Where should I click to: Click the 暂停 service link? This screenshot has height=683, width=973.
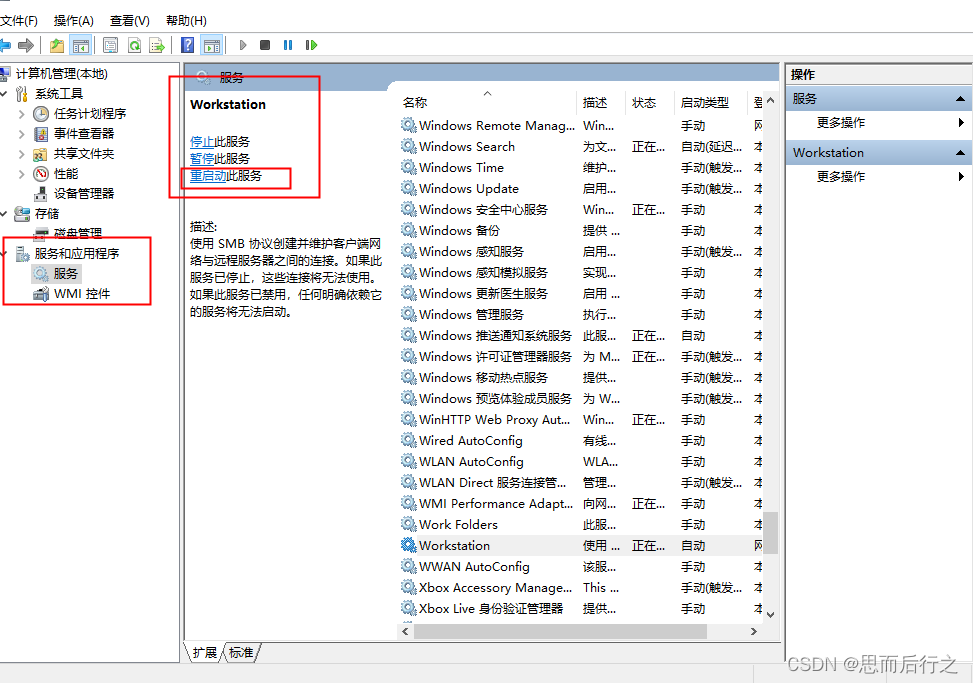(202, 158)
